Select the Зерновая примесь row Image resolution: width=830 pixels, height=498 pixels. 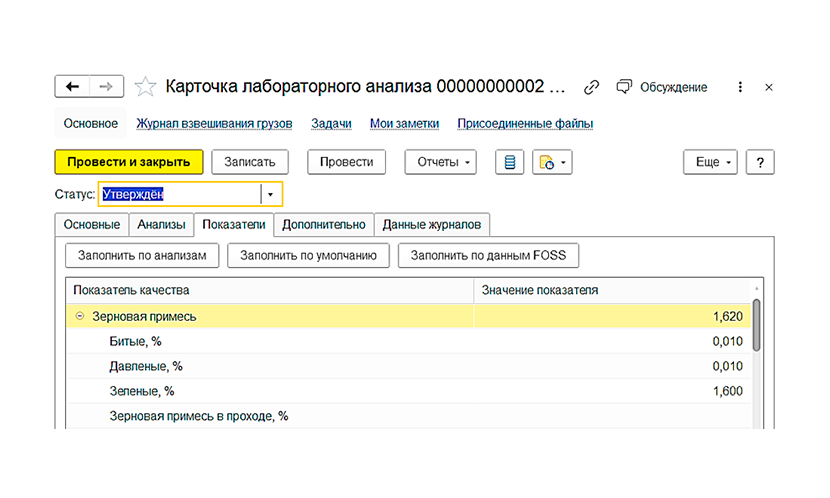pyautogui.click(x=409, y=316)
